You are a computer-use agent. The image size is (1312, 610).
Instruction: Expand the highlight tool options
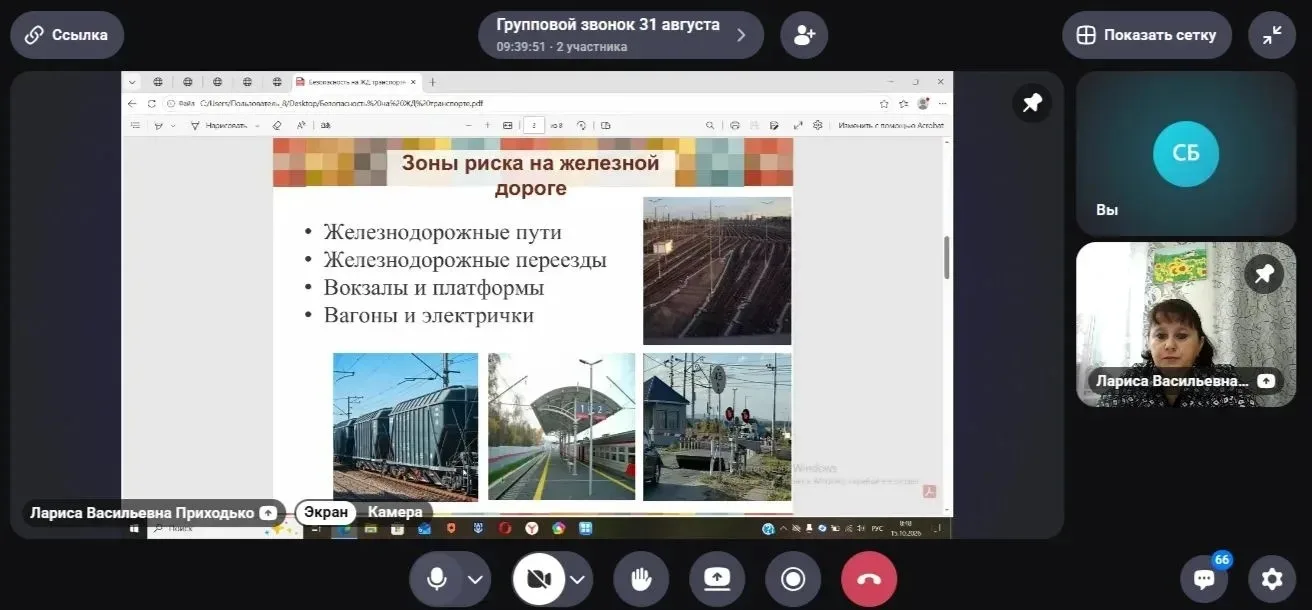tap(172, 125)
